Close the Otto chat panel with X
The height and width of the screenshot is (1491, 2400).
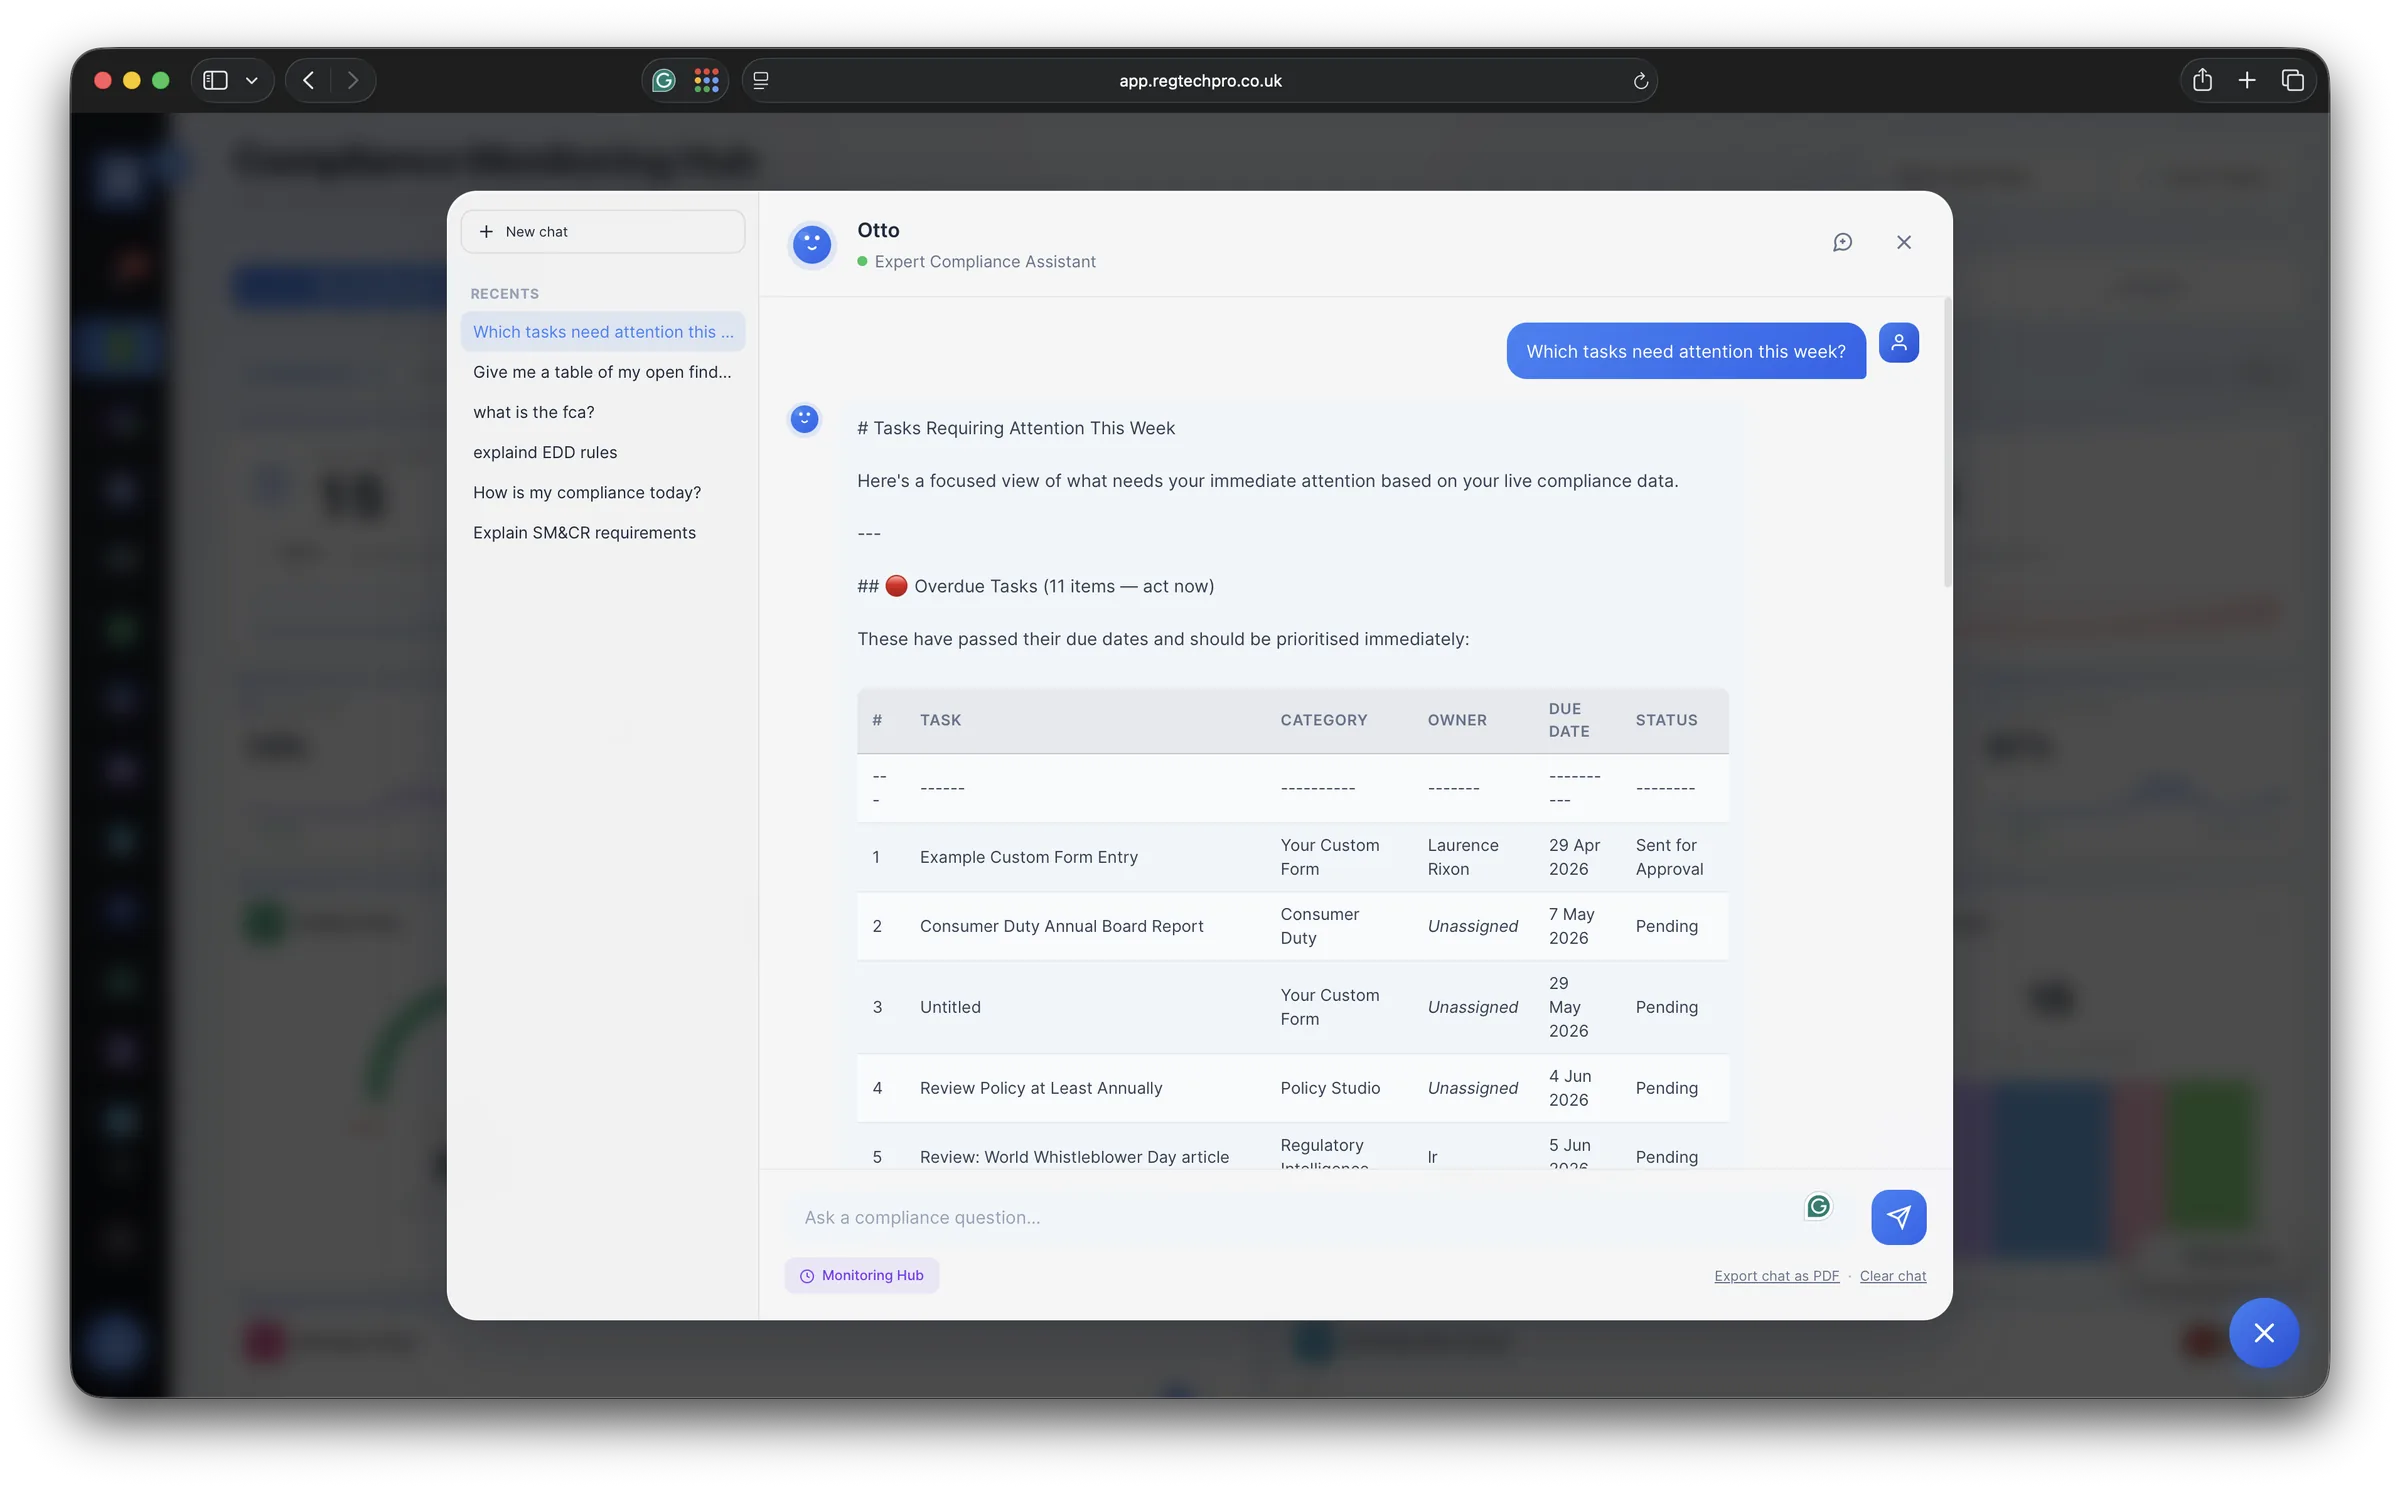pyautogui.click(x=1903, y=242)
